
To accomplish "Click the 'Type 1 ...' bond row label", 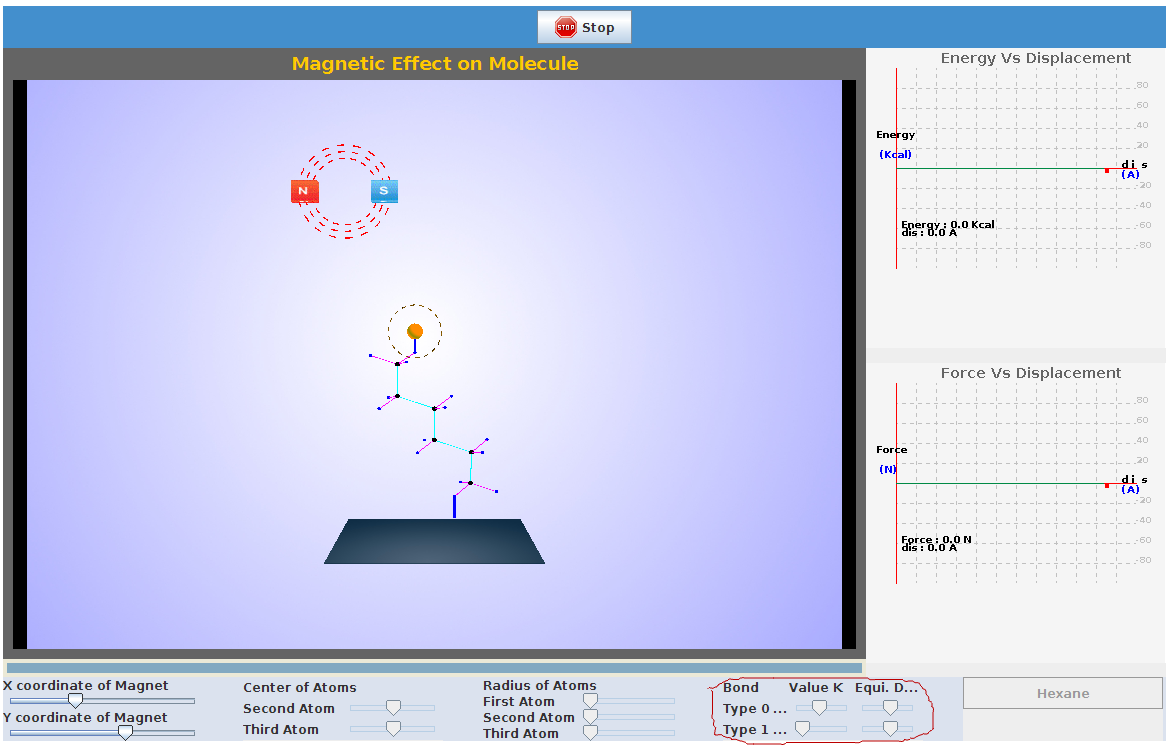I will [754, 730].
